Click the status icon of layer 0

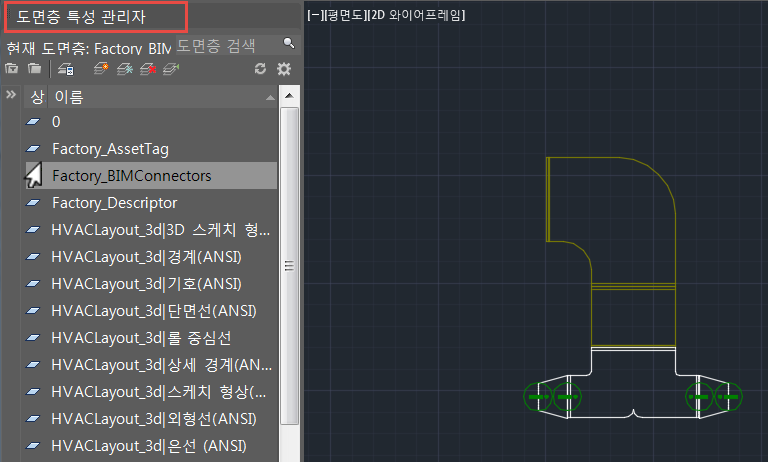point(33,122)
